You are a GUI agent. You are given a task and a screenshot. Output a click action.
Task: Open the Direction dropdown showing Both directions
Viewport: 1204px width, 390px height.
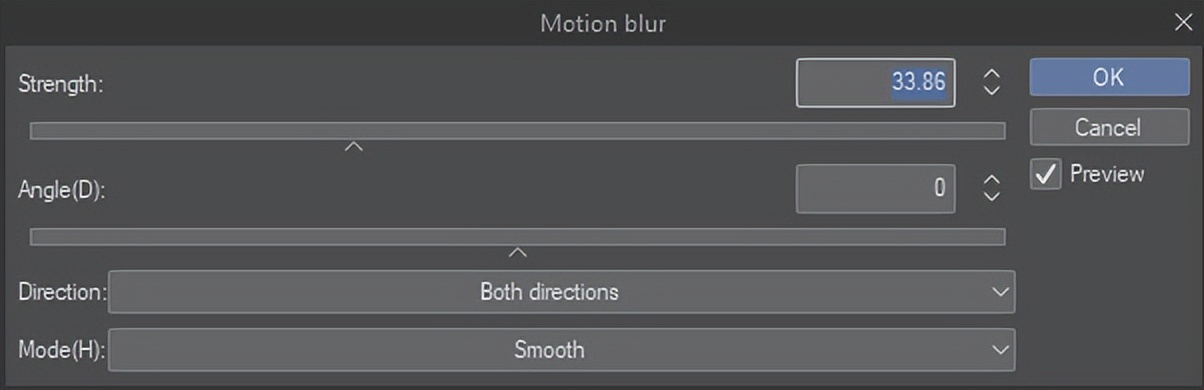point(562,293)
